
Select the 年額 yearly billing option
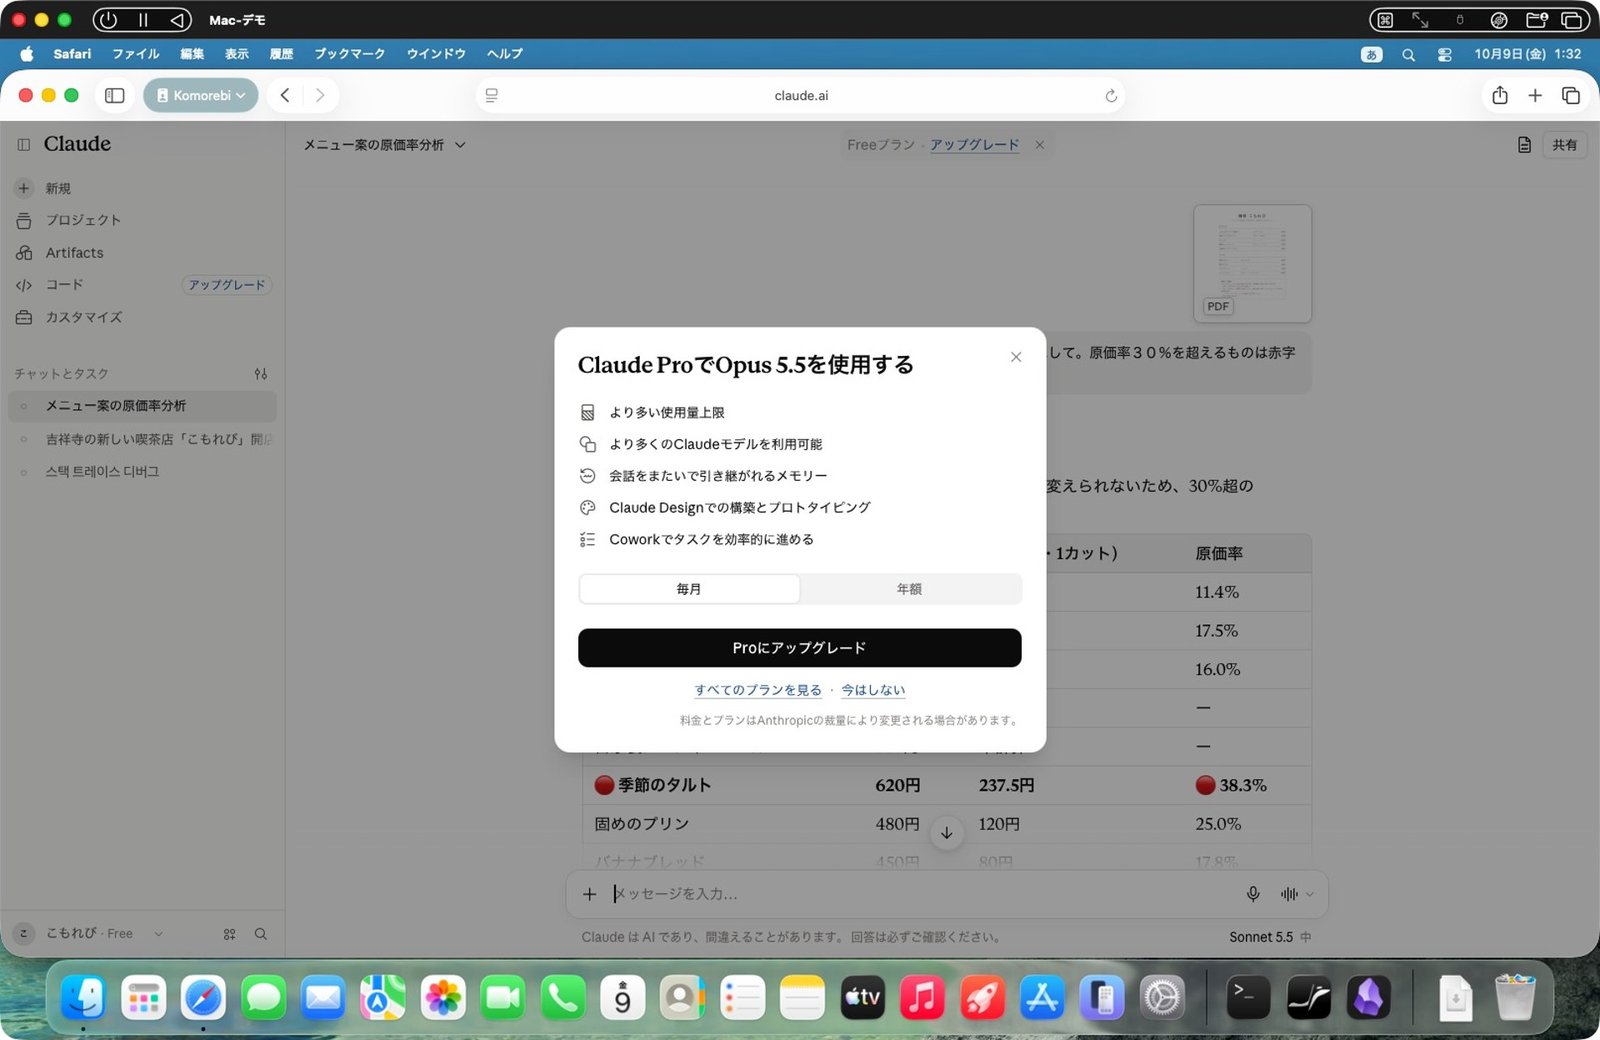910,589
